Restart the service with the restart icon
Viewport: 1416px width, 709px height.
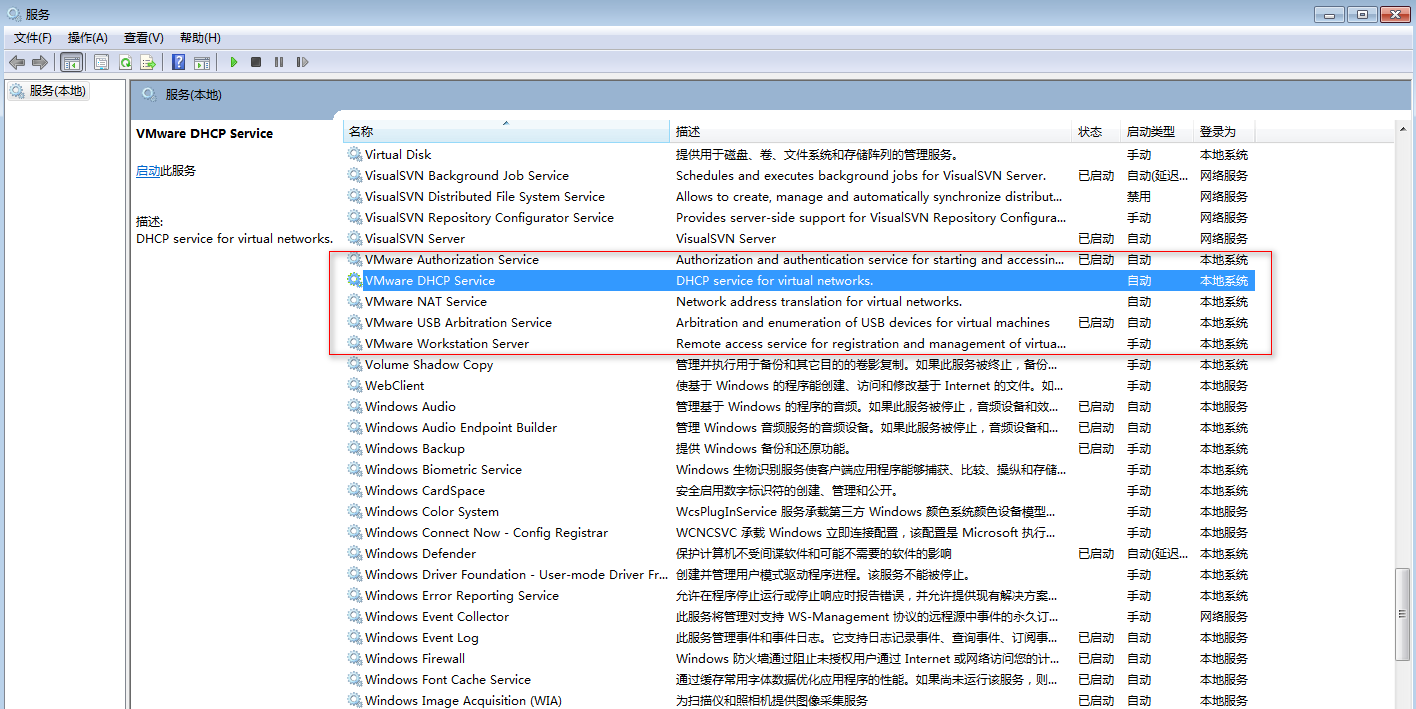(302, 62)
